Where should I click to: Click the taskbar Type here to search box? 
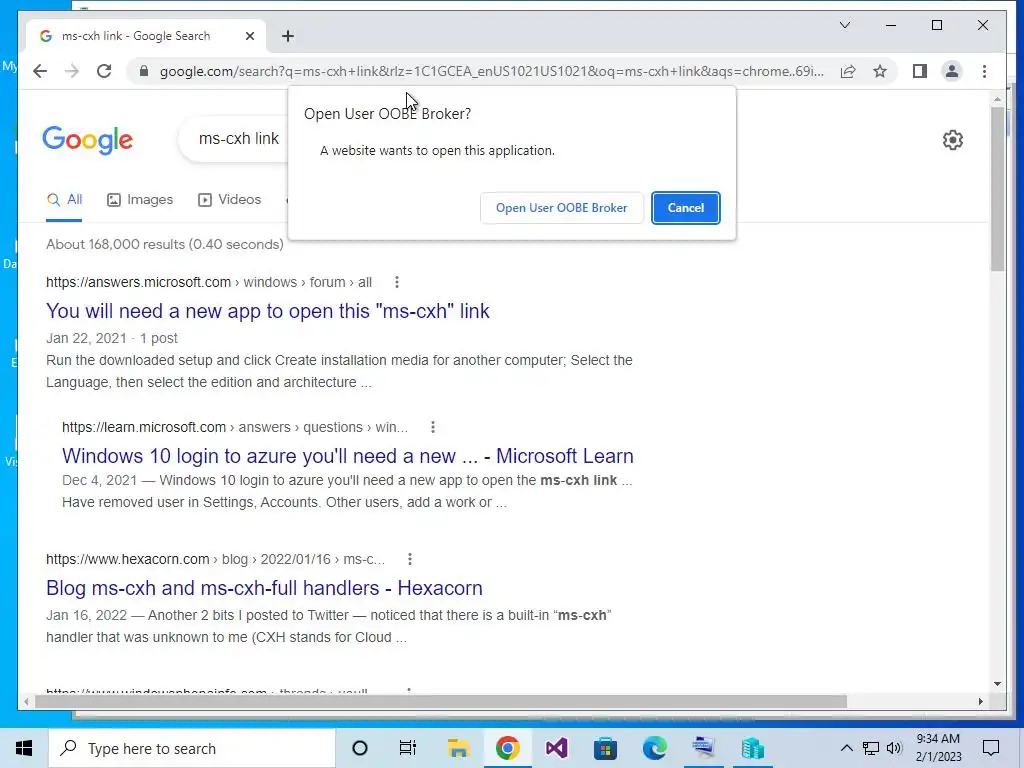pyautogui.click(x=192, y=748)
